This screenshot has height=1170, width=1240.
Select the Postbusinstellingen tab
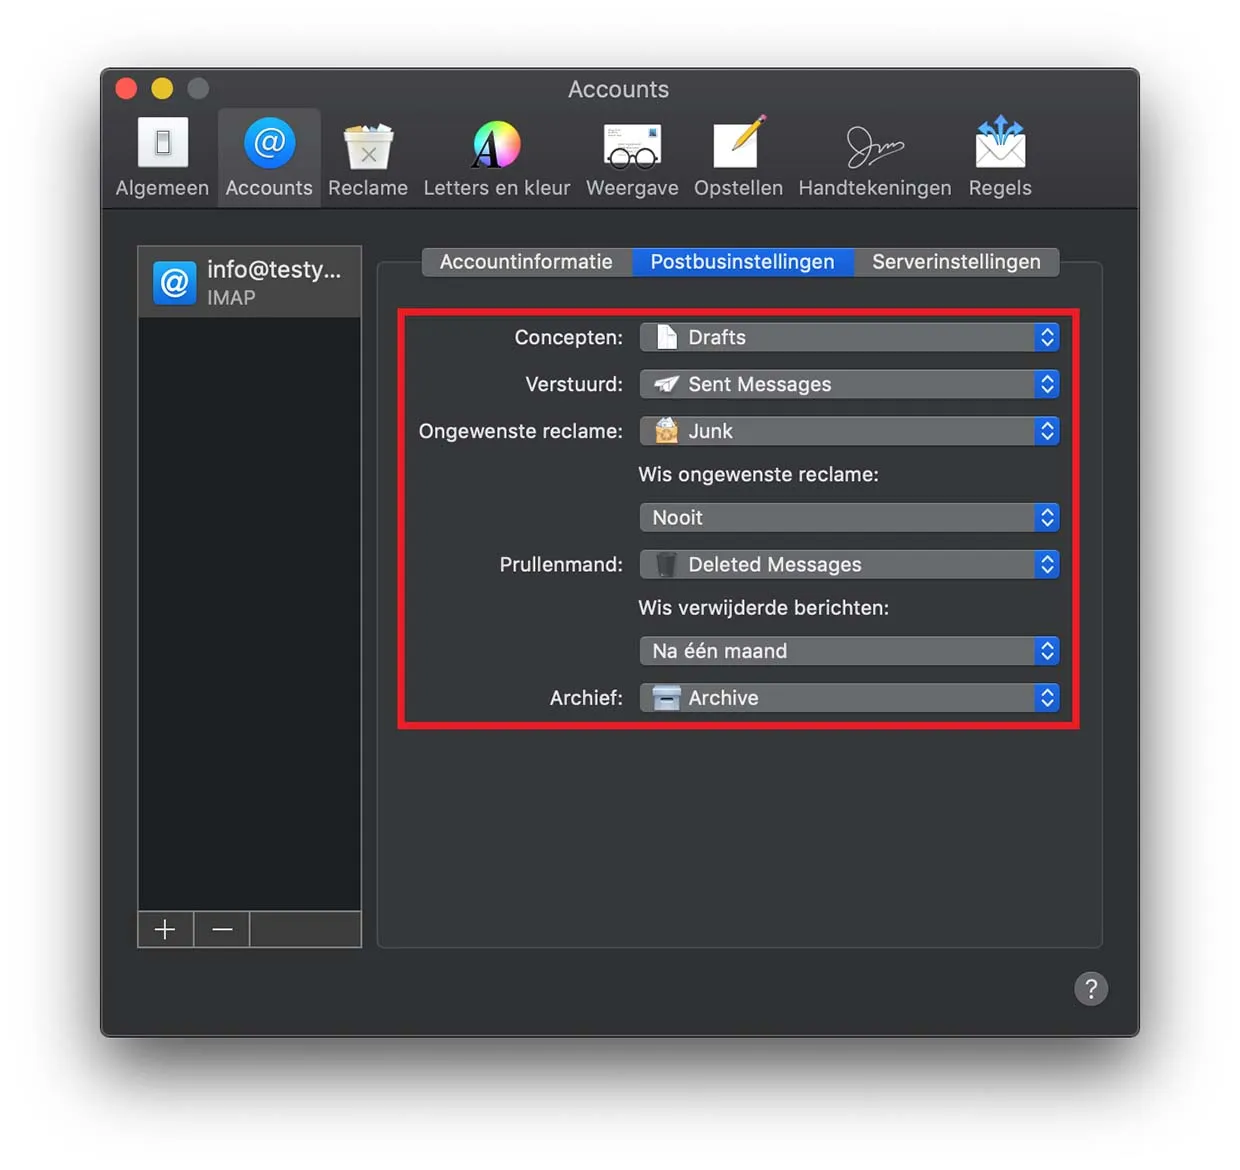742,262
